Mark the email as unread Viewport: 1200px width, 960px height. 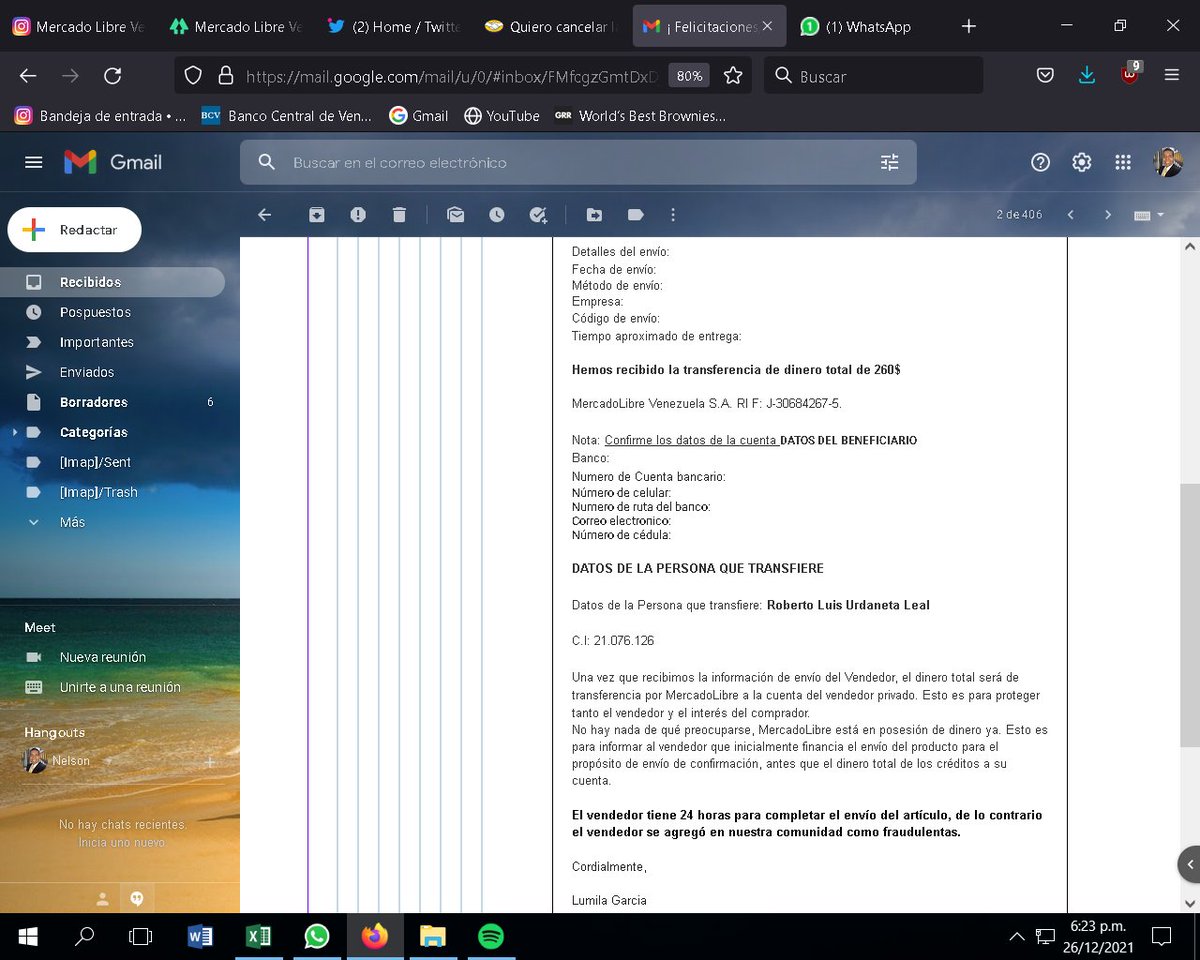[456, 214]
